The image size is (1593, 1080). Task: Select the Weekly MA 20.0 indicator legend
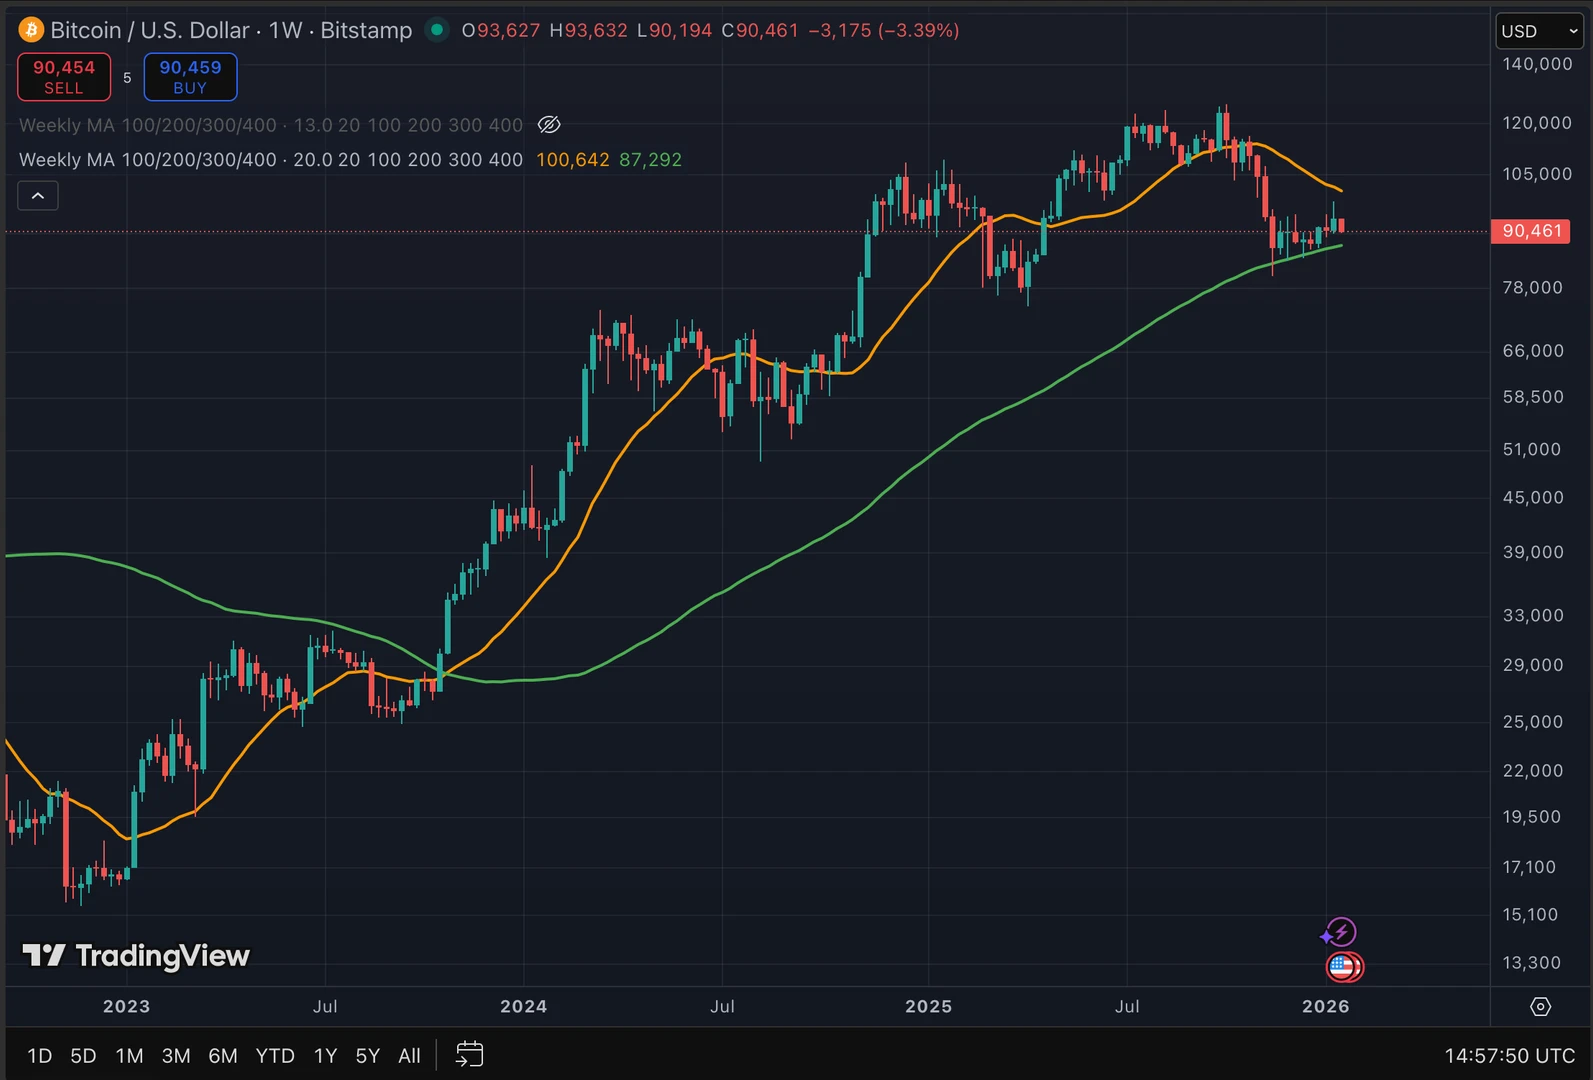270,160
